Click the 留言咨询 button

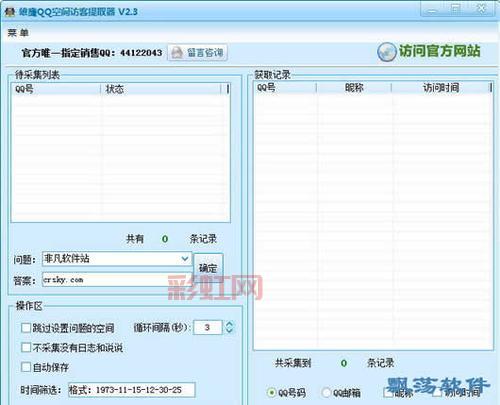click(198, 52)
